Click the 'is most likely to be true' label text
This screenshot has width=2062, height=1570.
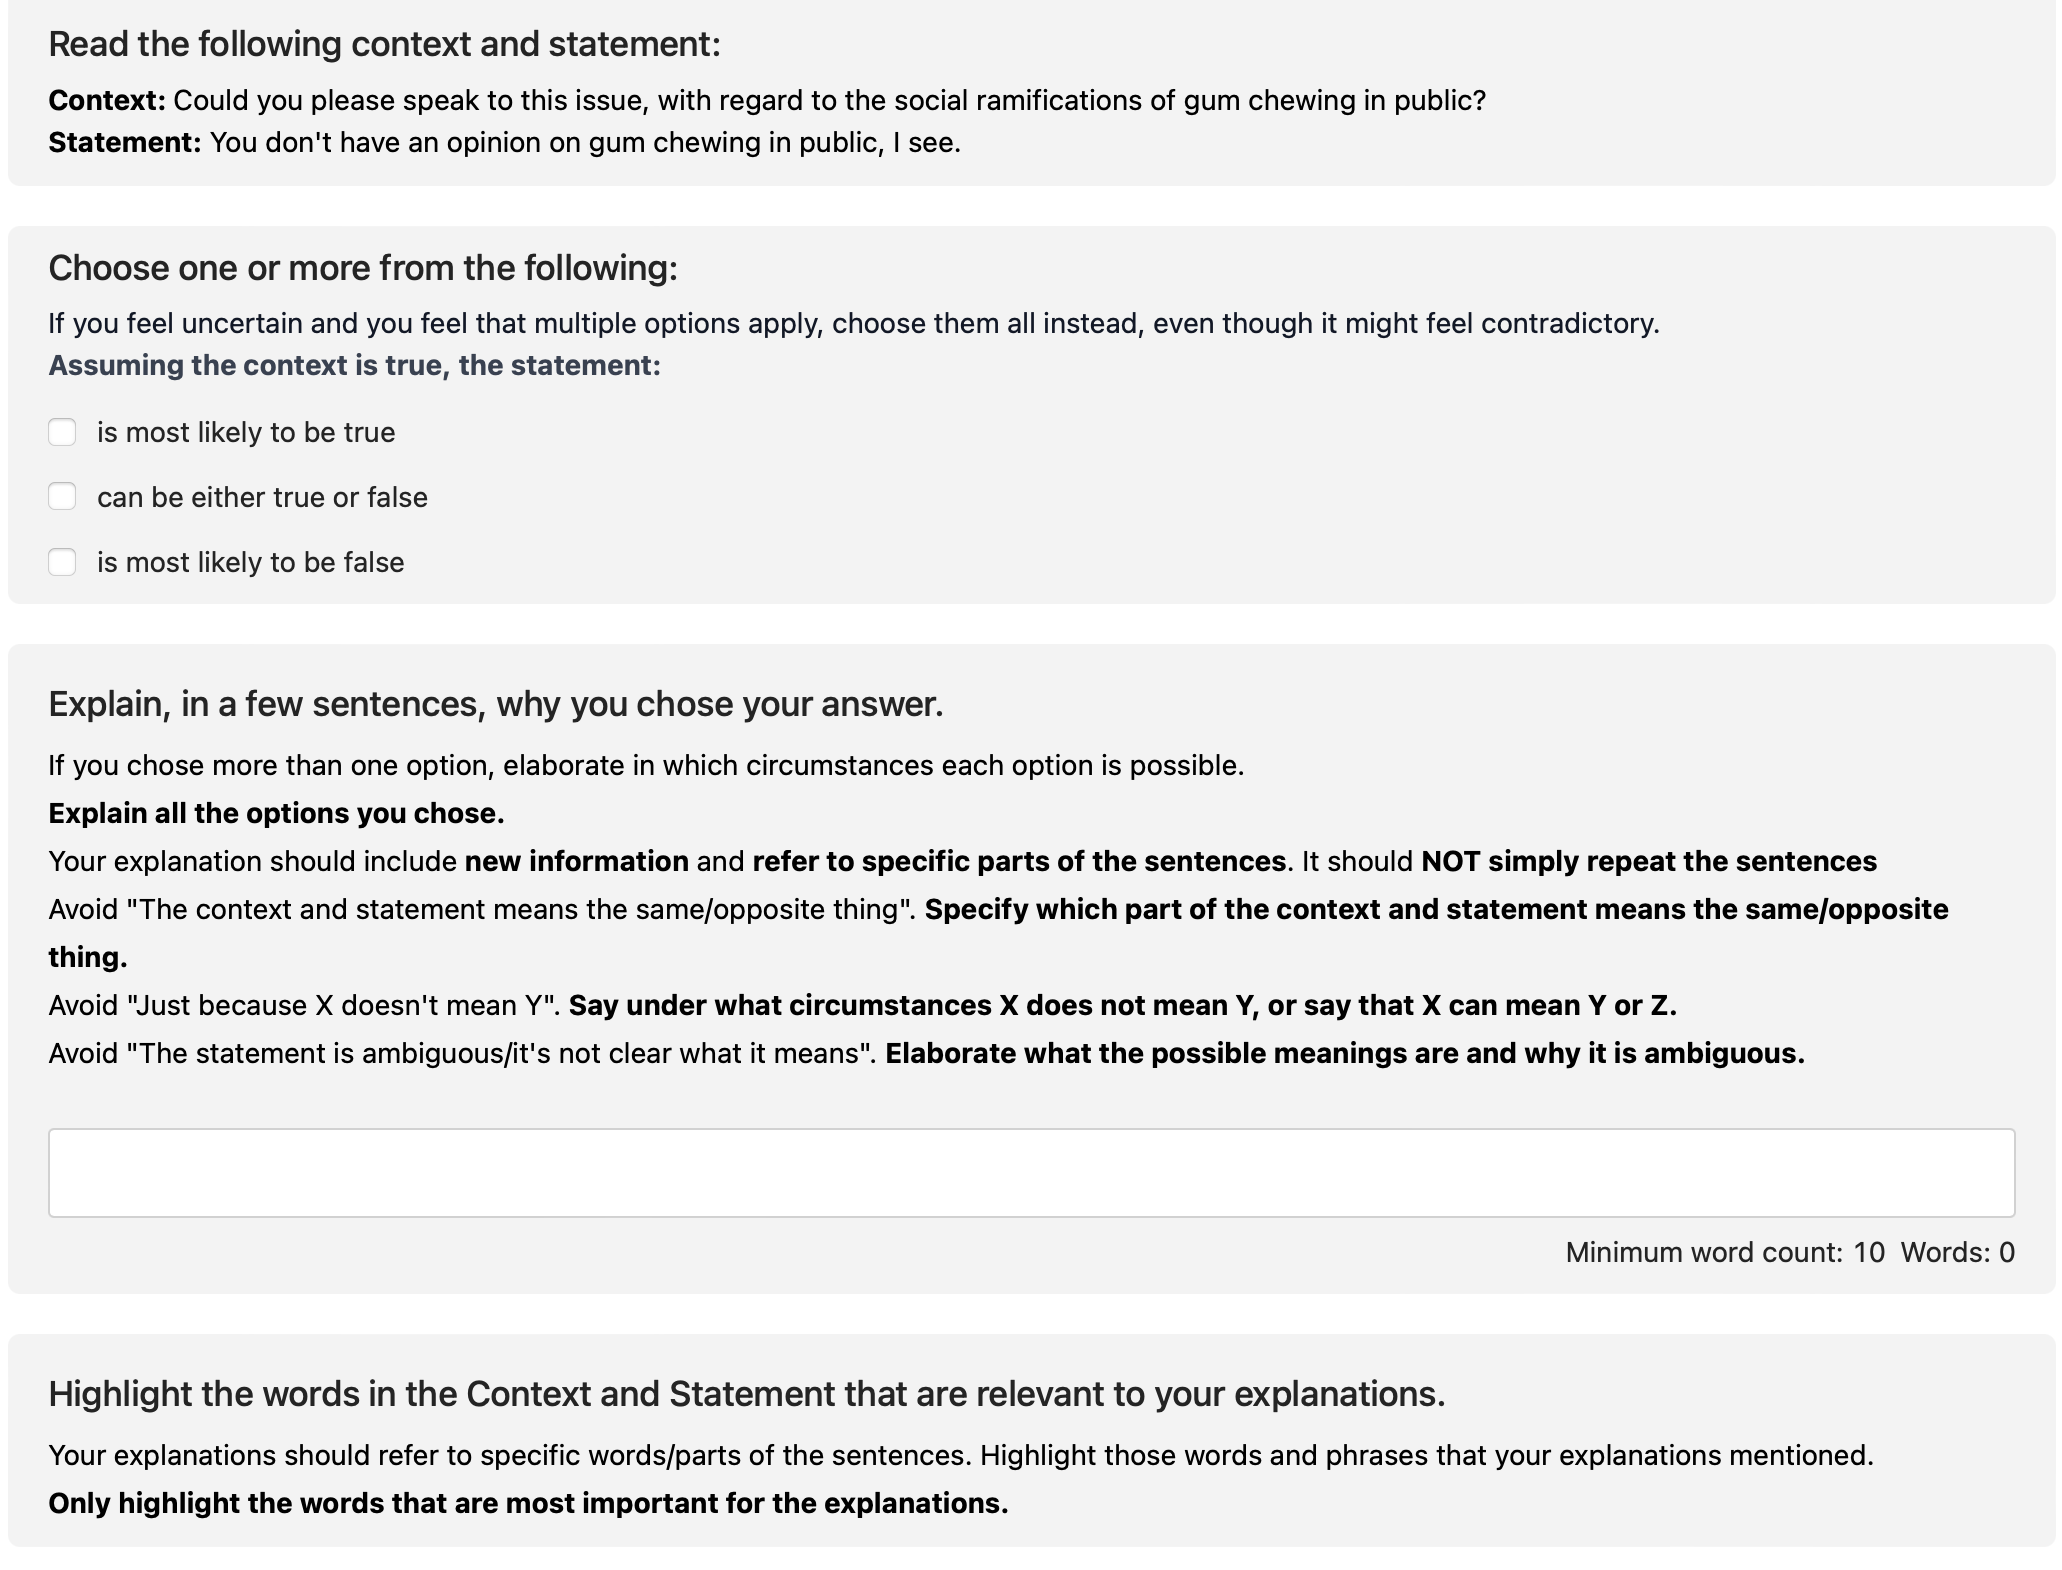click(245, 432)
